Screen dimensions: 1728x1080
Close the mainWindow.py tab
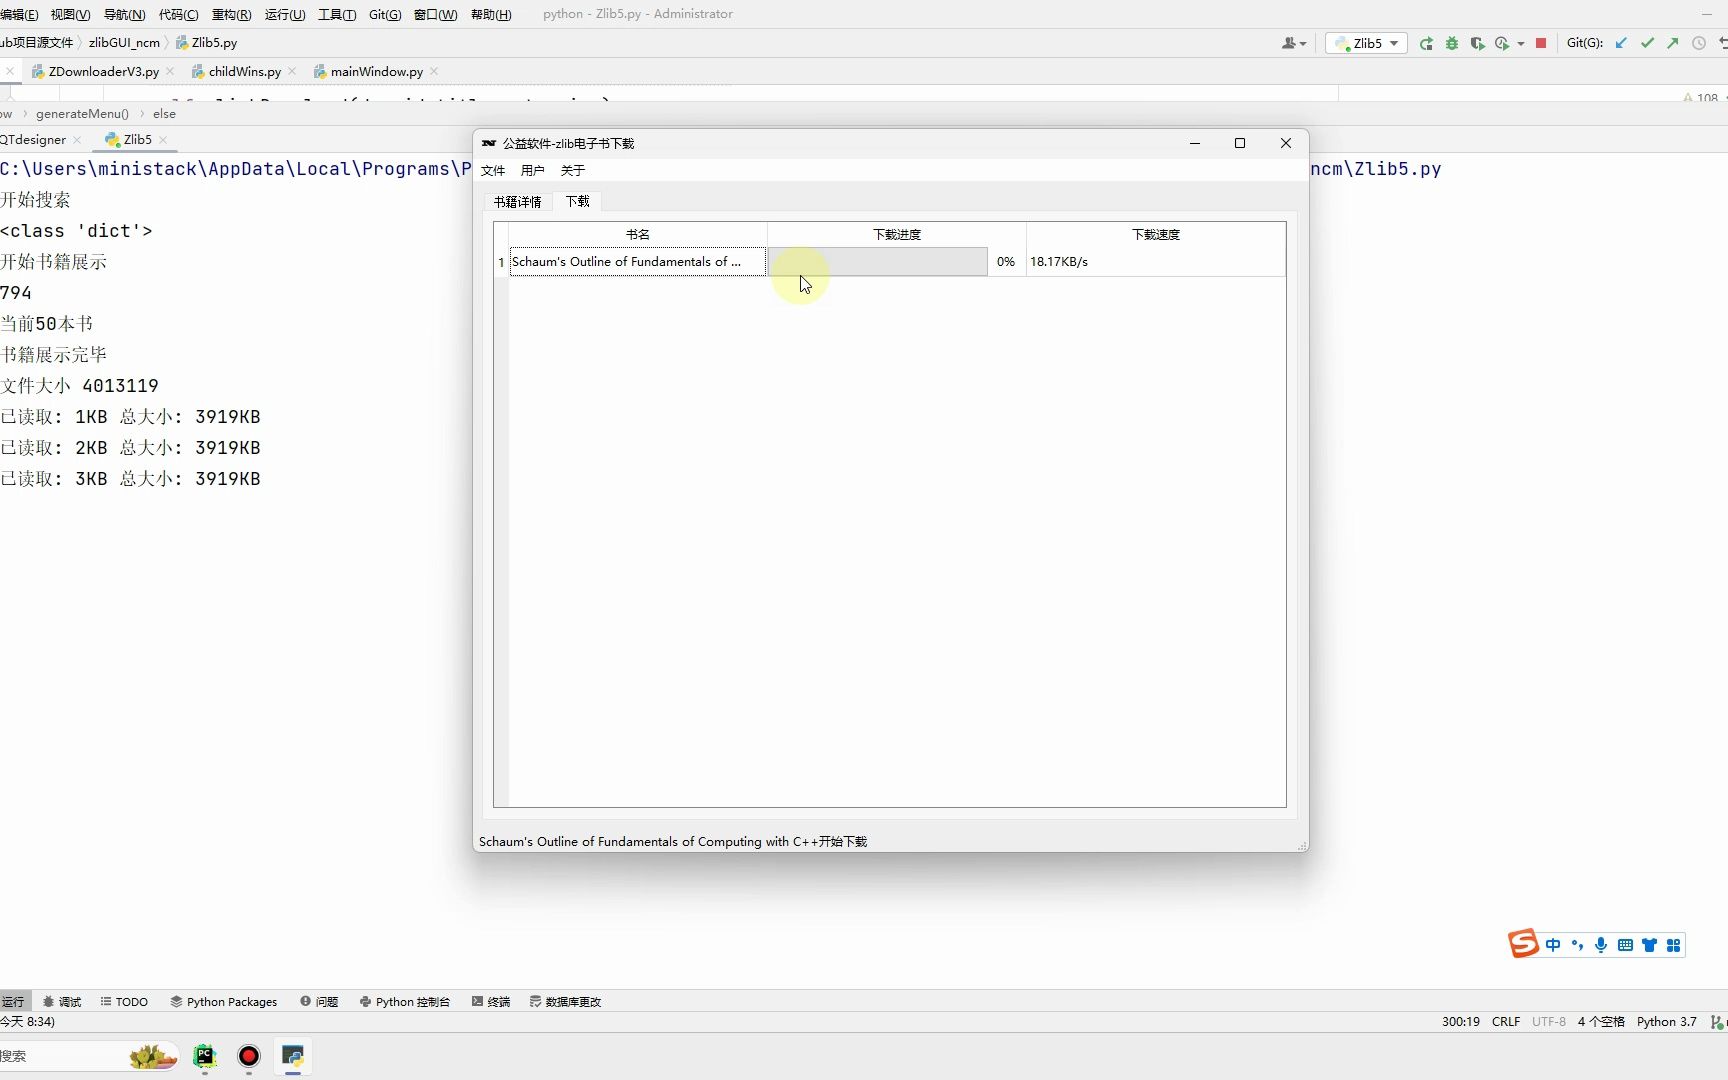[434, 71]
